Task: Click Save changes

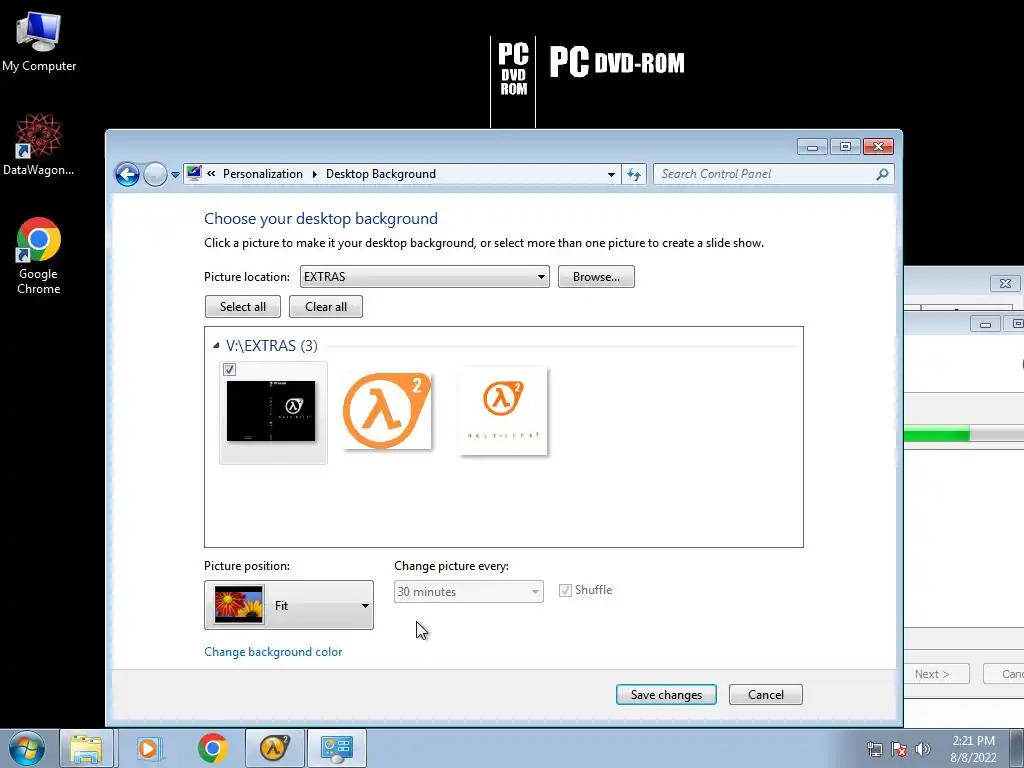Action: pos(666,694)
